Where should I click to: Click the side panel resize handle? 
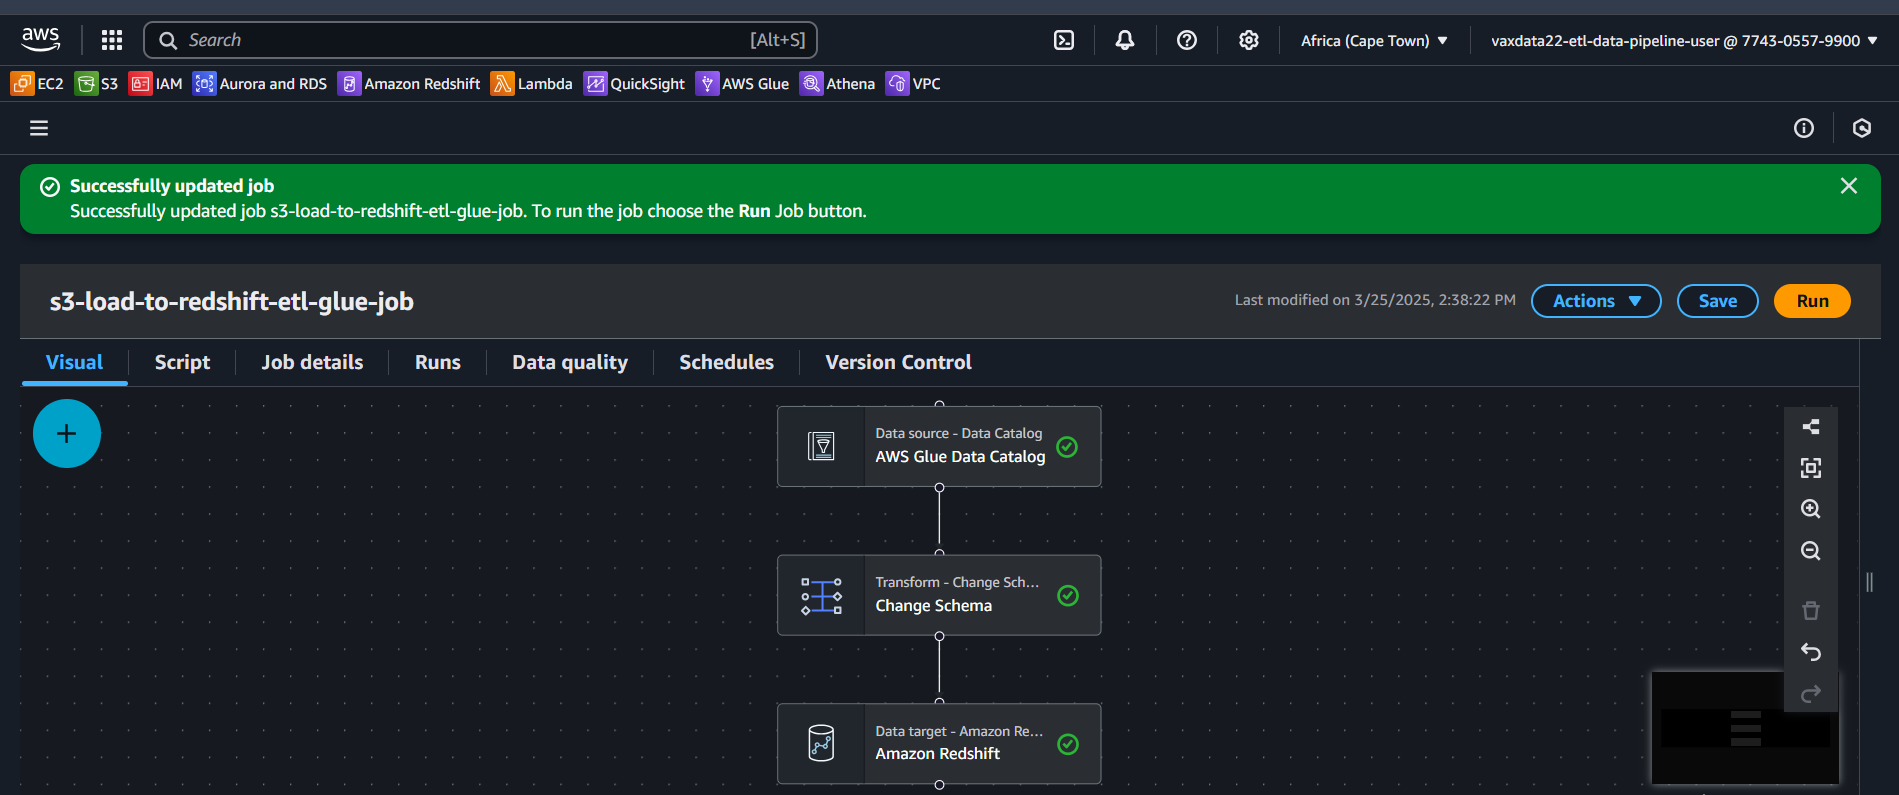[1869, 582]
